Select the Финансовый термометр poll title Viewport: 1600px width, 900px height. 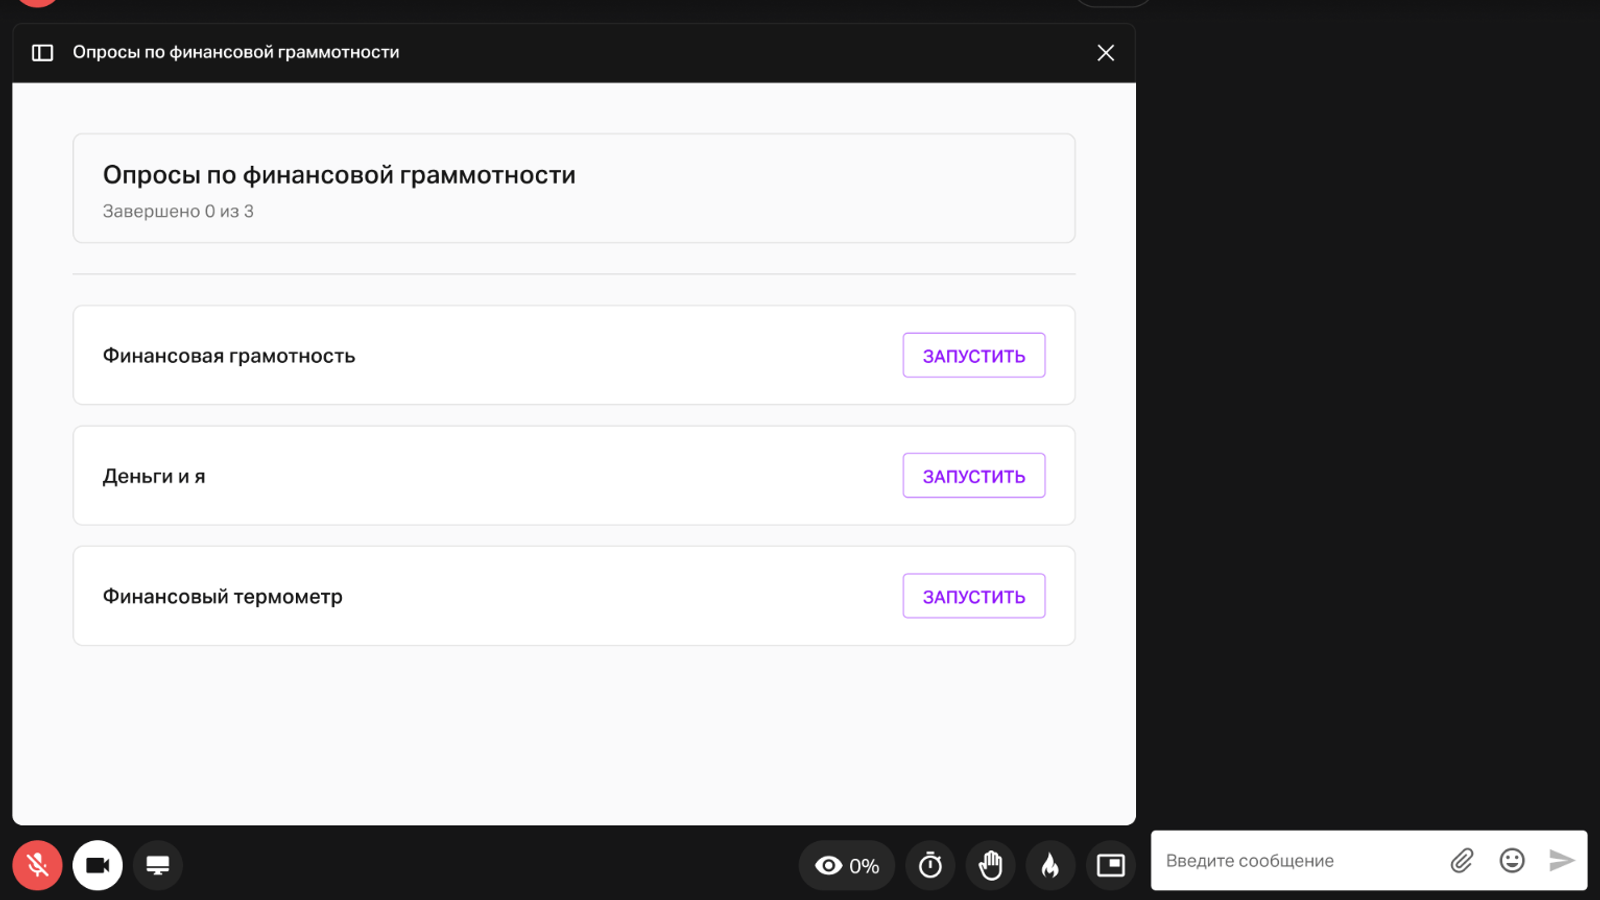click(222, 596)
